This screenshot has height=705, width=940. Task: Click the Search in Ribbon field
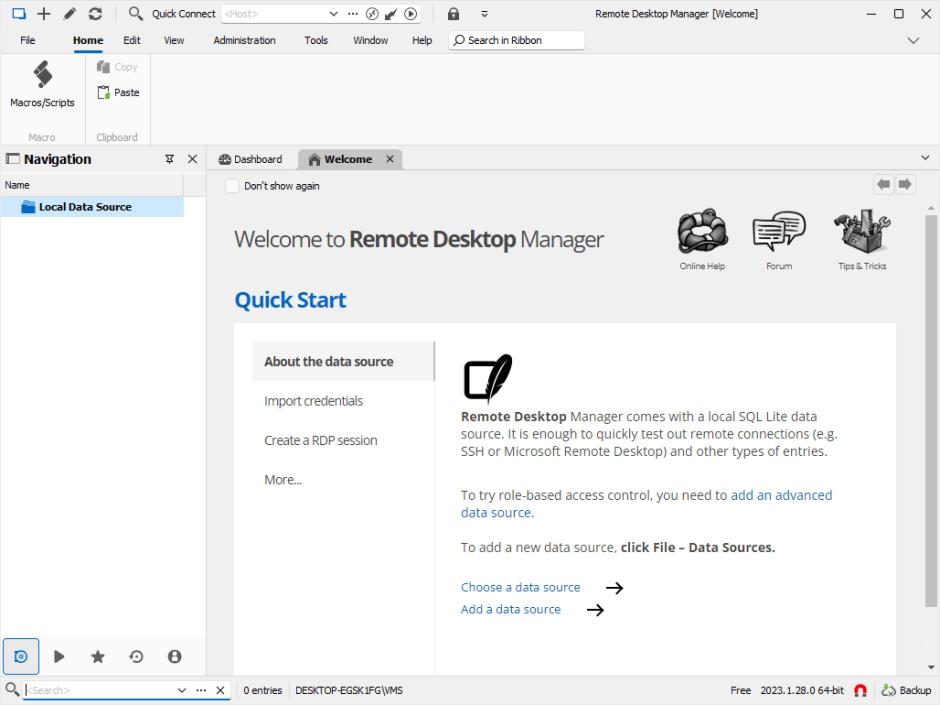[x=516, y=40]
